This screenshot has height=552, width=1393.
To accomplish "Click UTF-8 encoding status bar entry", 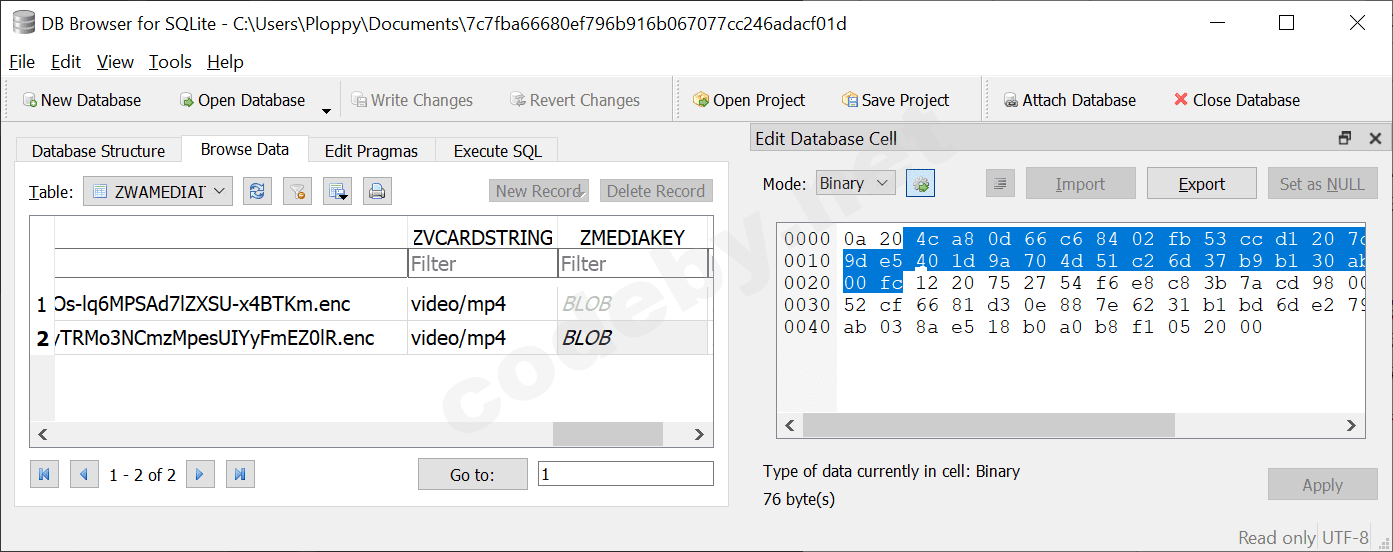I will tap(1344, 538).
